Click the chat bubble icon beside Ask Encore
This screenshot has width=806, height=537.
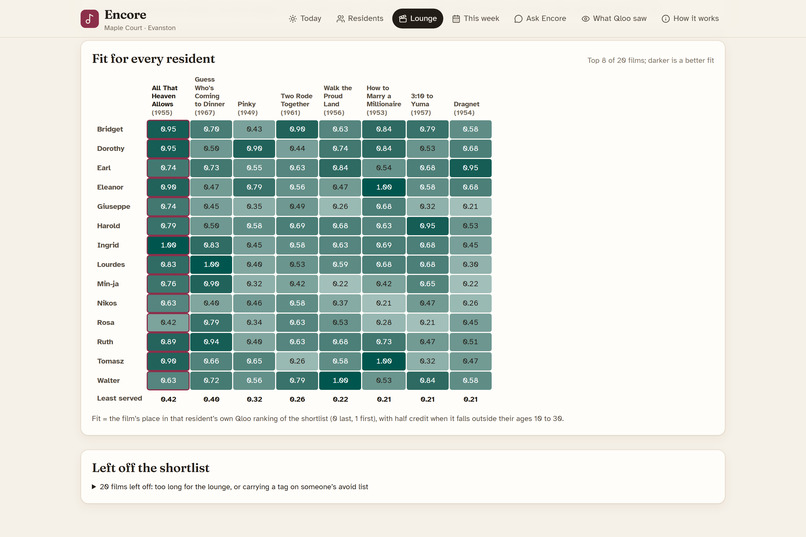pos(518,19)
